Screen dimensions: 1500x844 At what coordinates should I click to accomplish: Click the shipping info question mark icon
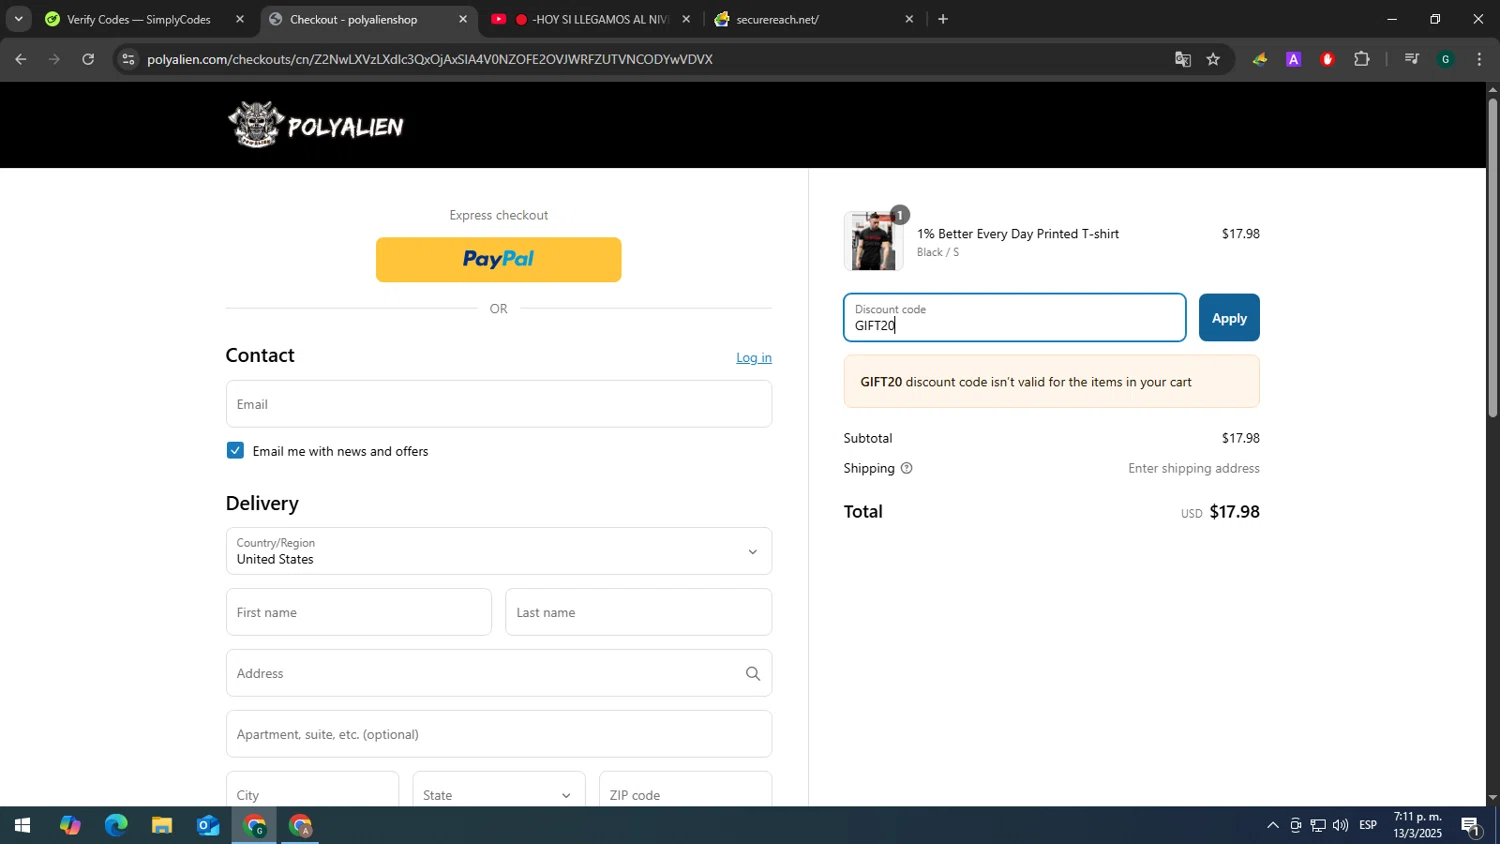[x=906, y=468]
